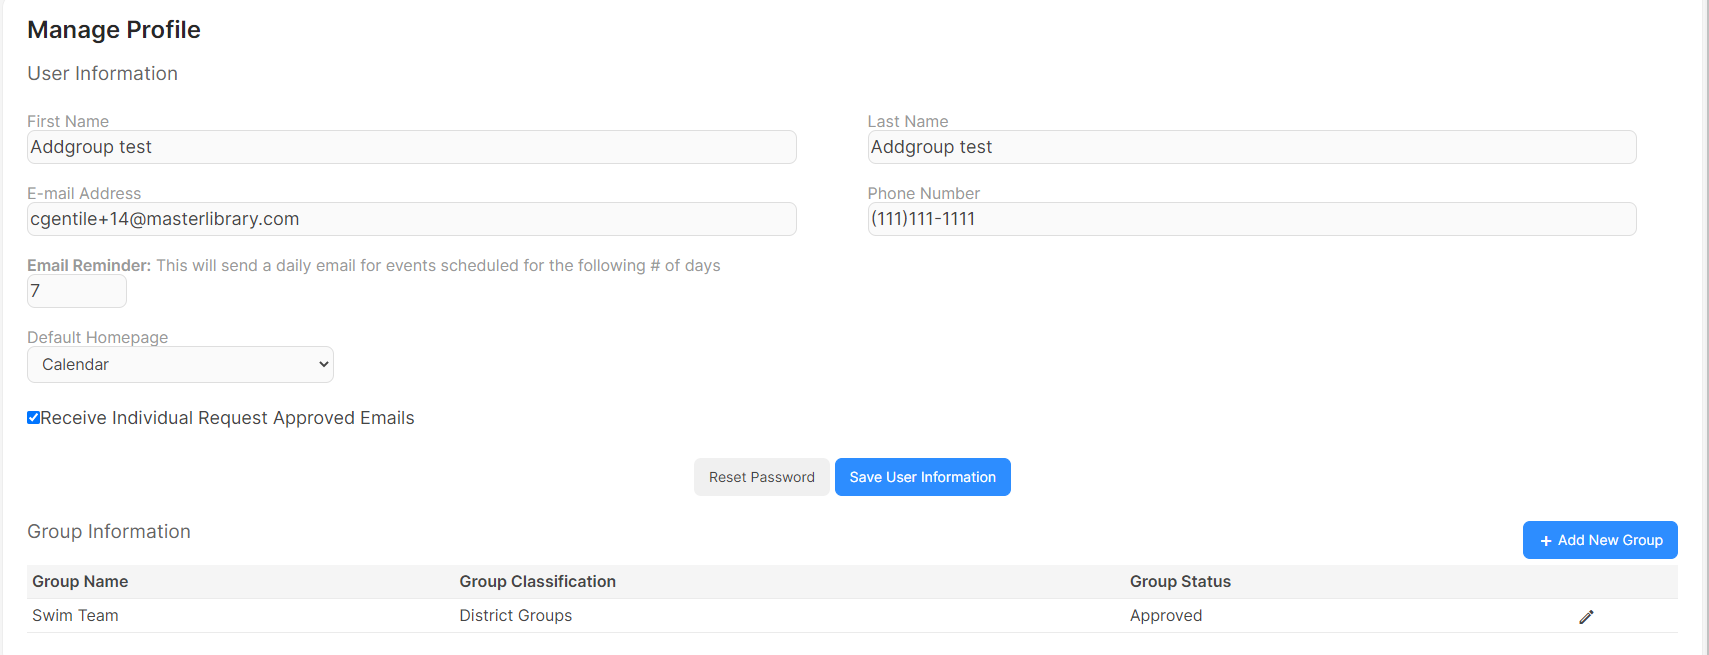Toggle Receive Individual Request Approved Emails checkbox
Viewport: 1709px width, 655px height.
click(x=33, y=418)
